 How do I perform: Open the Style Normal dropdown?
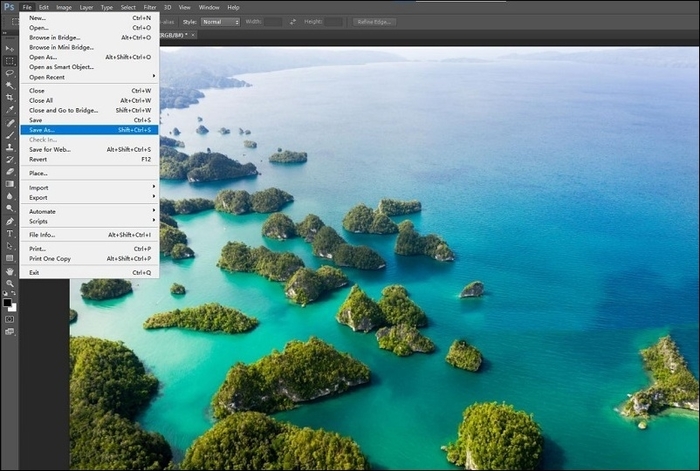click(220, 21)
